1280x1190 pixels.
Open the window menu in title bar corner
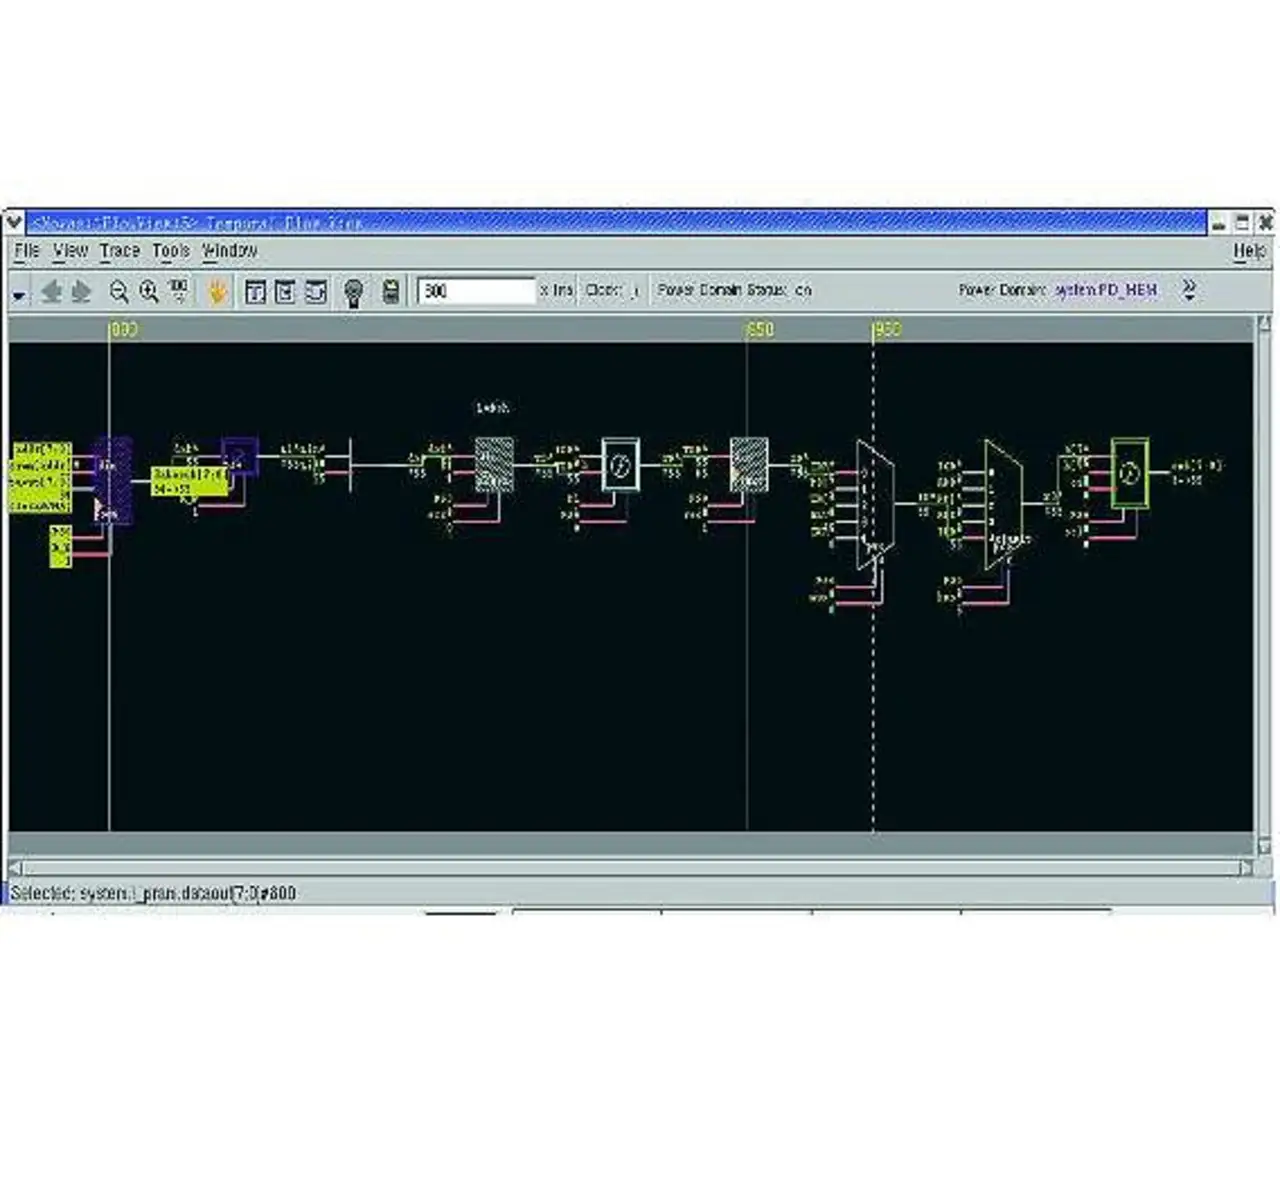click(x=14, y=222)
